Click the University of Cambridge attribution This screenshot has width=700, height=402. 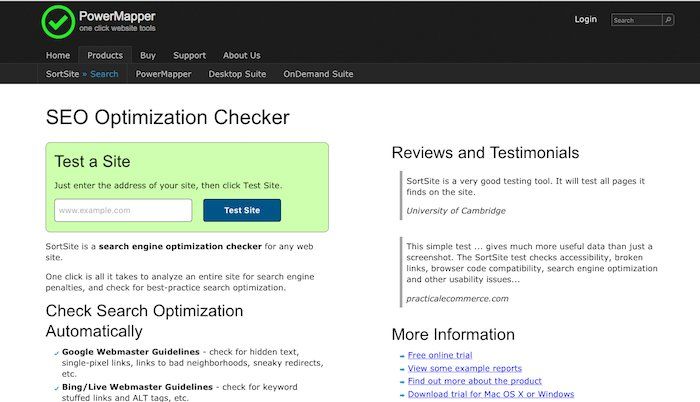[x=456, y=211]
